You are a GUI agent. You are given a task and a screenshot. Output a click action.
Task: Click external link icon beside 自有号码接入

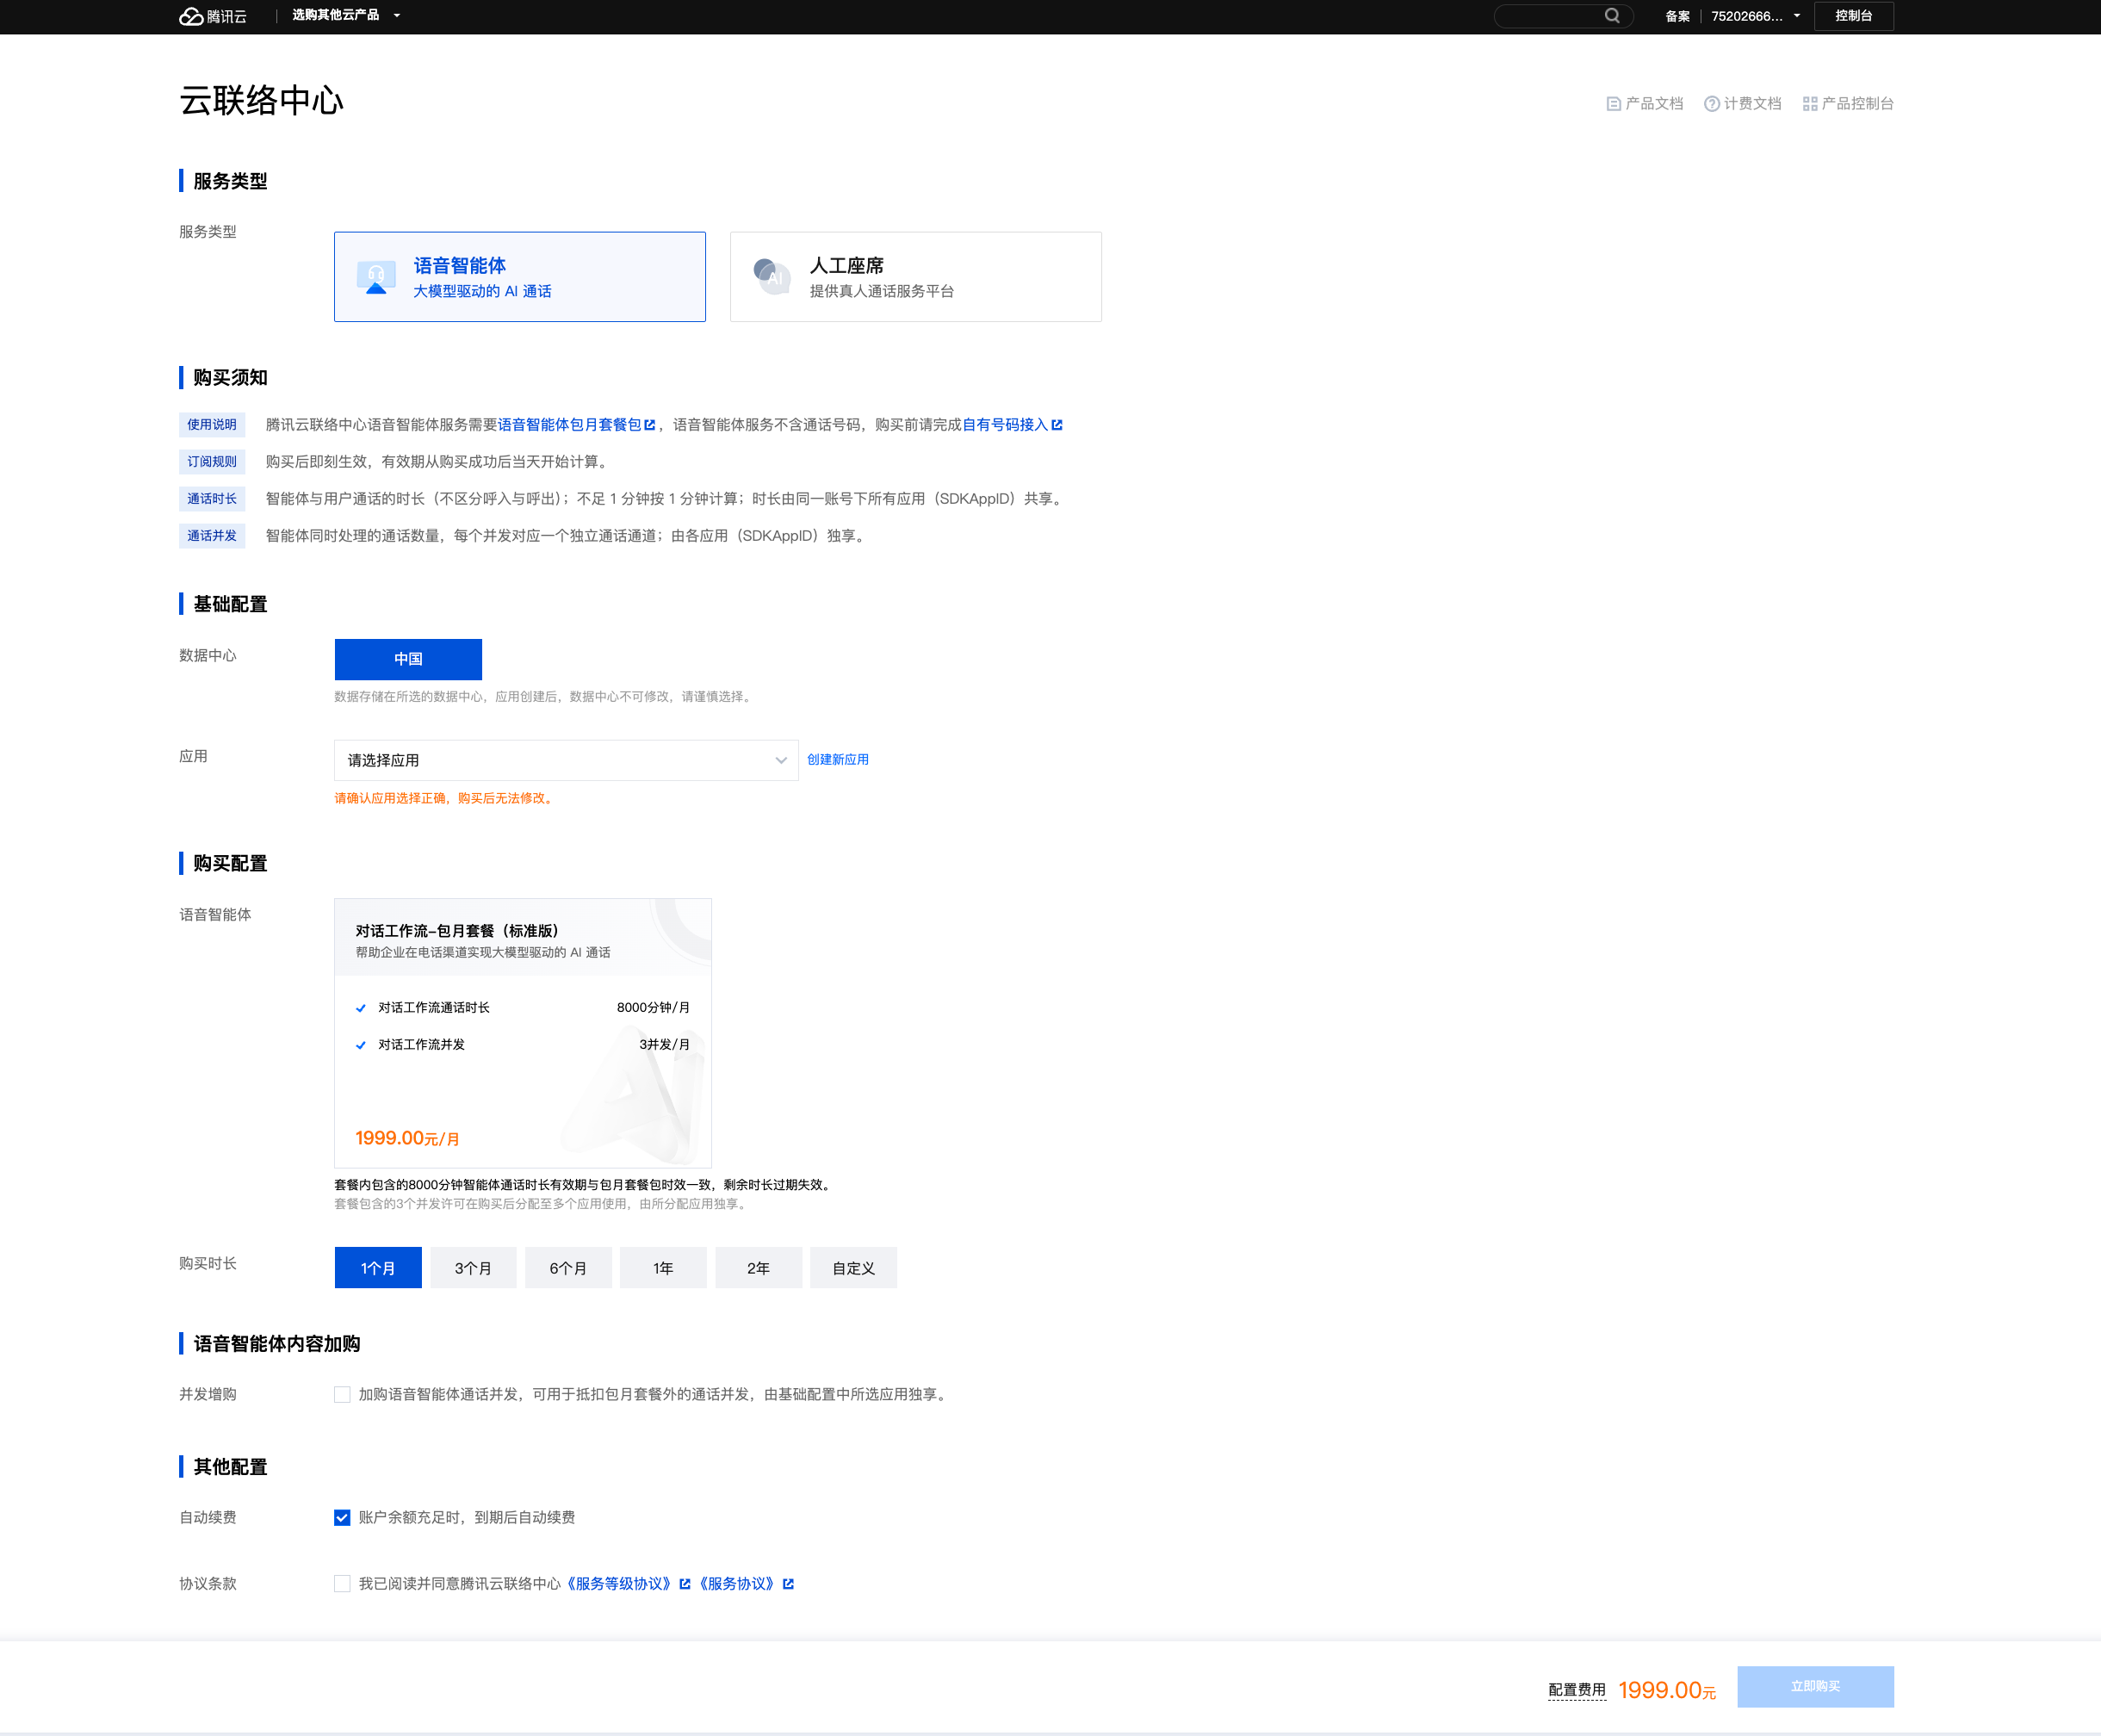point(1057,425)
